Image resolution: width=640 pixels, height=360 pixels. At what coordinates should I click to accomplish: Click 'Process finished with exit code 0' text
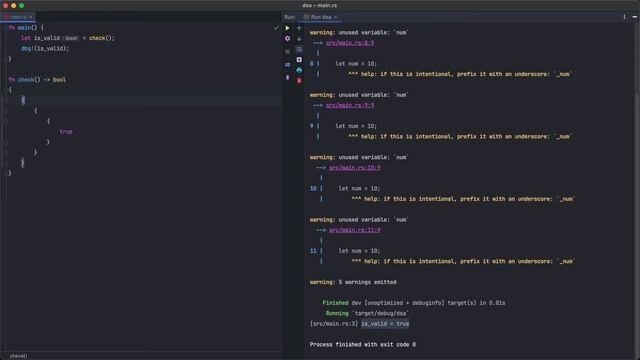tap(362, 344)
